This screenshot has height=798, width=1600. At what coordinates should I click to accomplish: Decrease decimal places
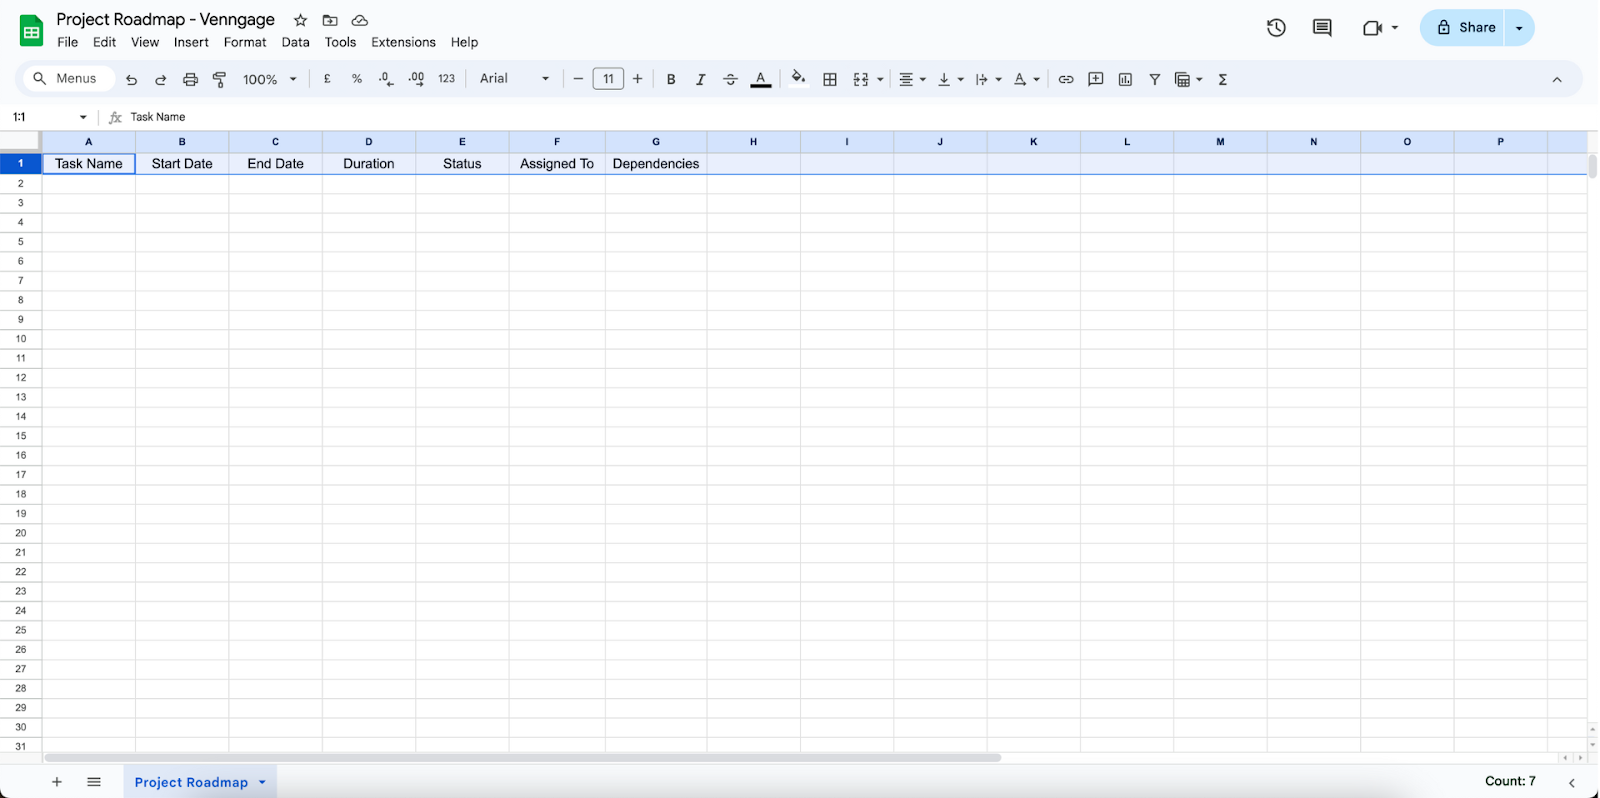[386, 79]
